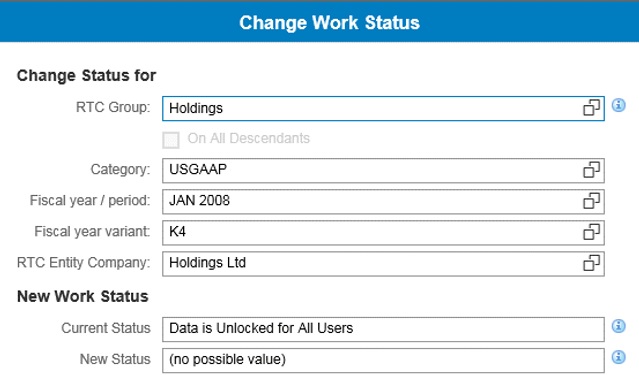Open value help for Fiscal year / period
Viewport: 639px width, 375px height.
pos(591,201)
